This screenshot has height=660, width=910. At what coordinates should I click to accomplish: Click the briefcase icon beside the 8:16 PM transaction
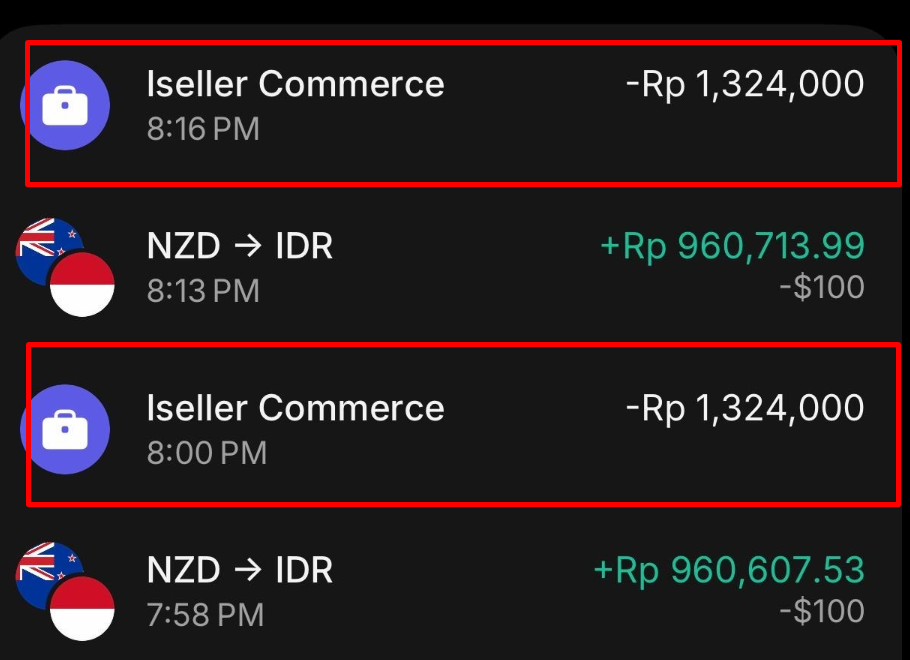pyautogui.click(x=65, y=105)
